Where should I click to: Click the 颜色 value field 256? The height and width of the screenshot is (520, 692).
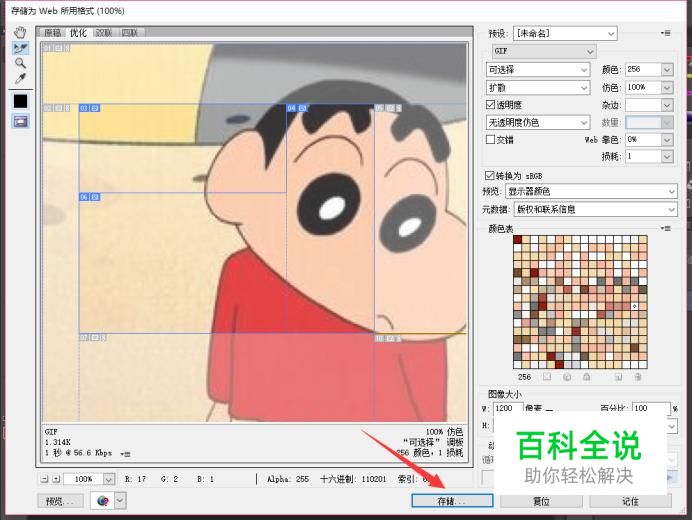click(x=643, y=69)
